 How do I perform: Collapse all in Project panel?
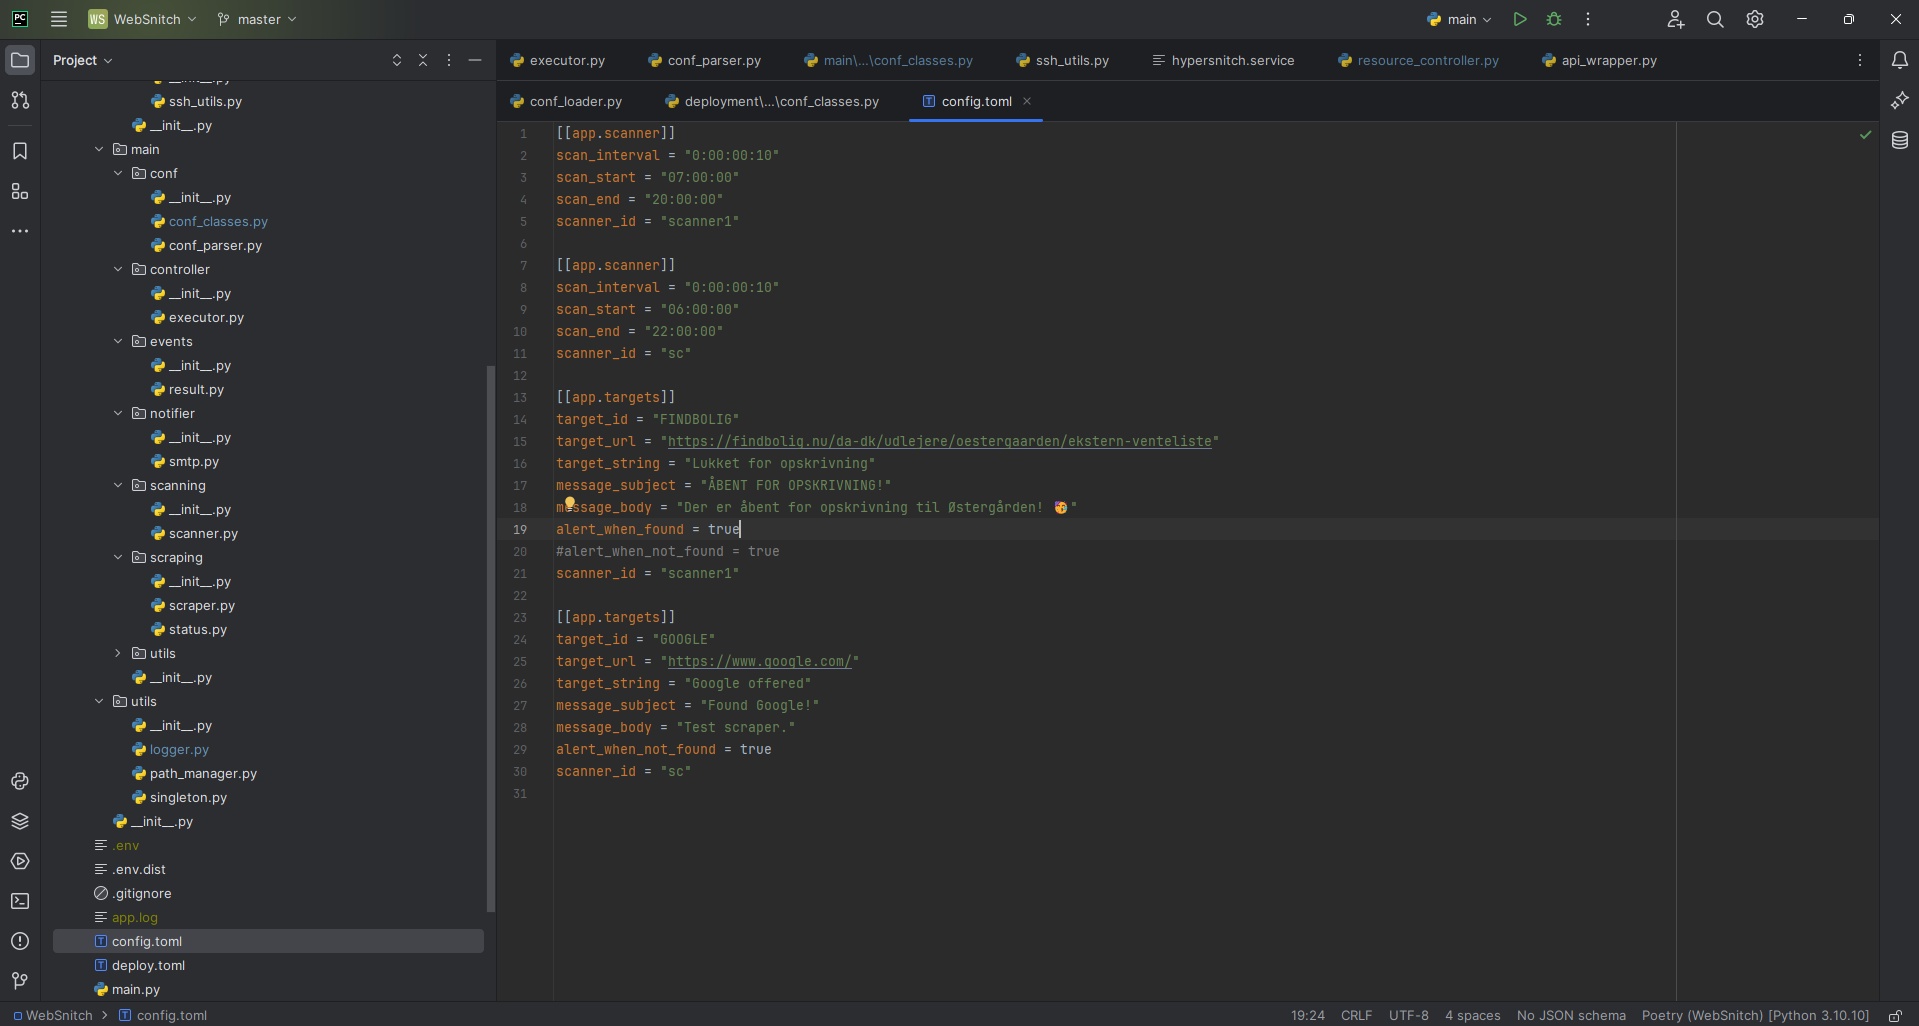point(423,60)
